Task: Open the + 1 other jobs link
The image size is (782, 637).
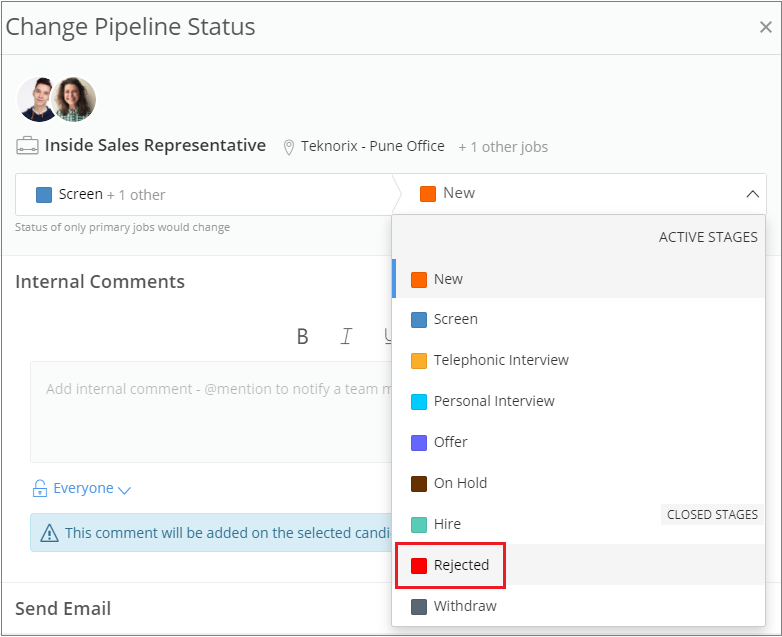Action: click(x=503, y=147)
